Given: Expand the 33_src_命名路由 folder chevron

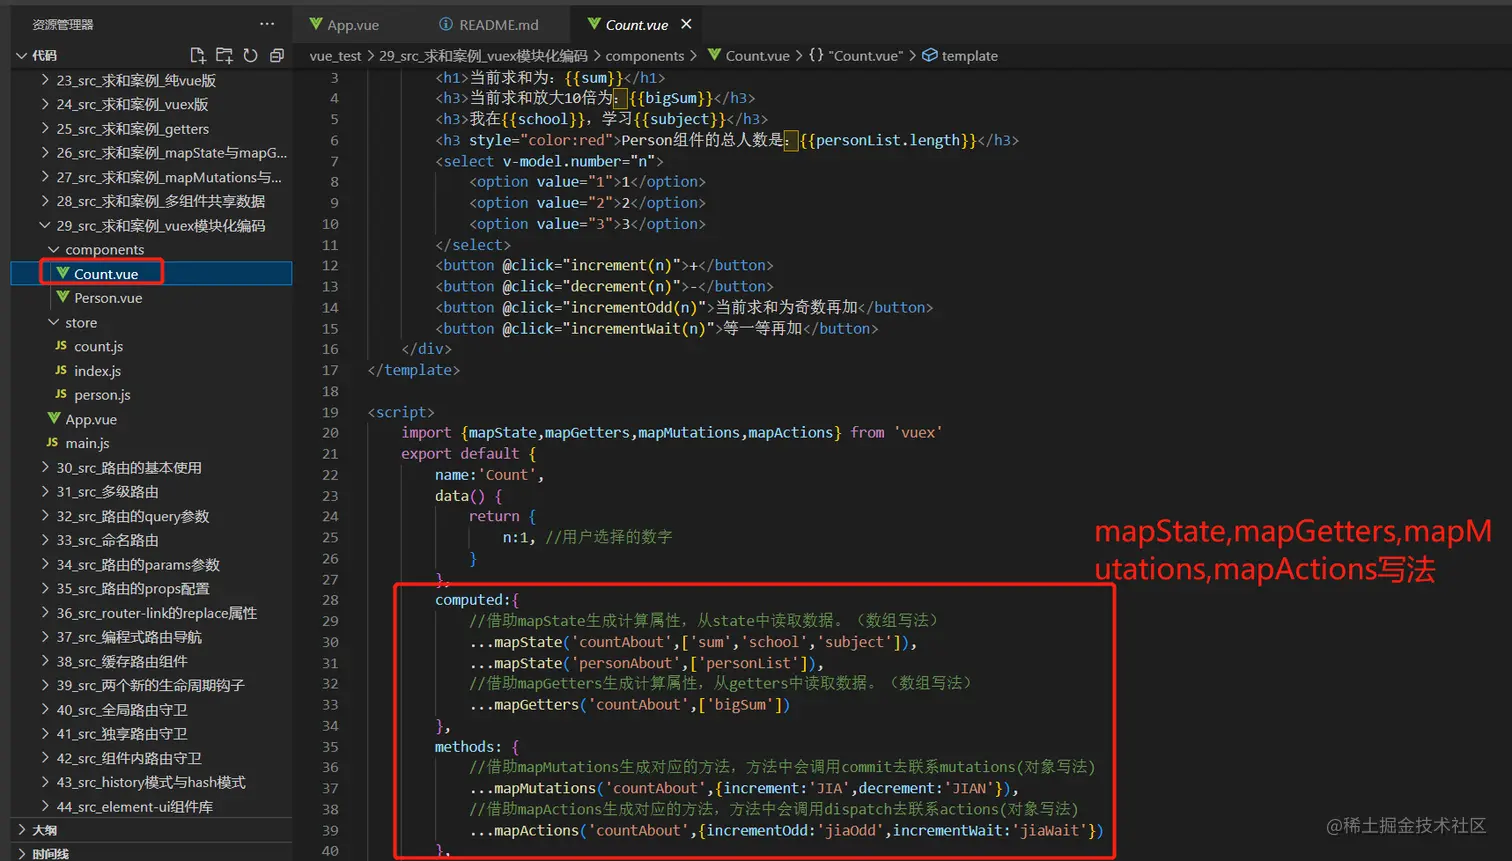Looking at the screenshot, I should 45,540.
